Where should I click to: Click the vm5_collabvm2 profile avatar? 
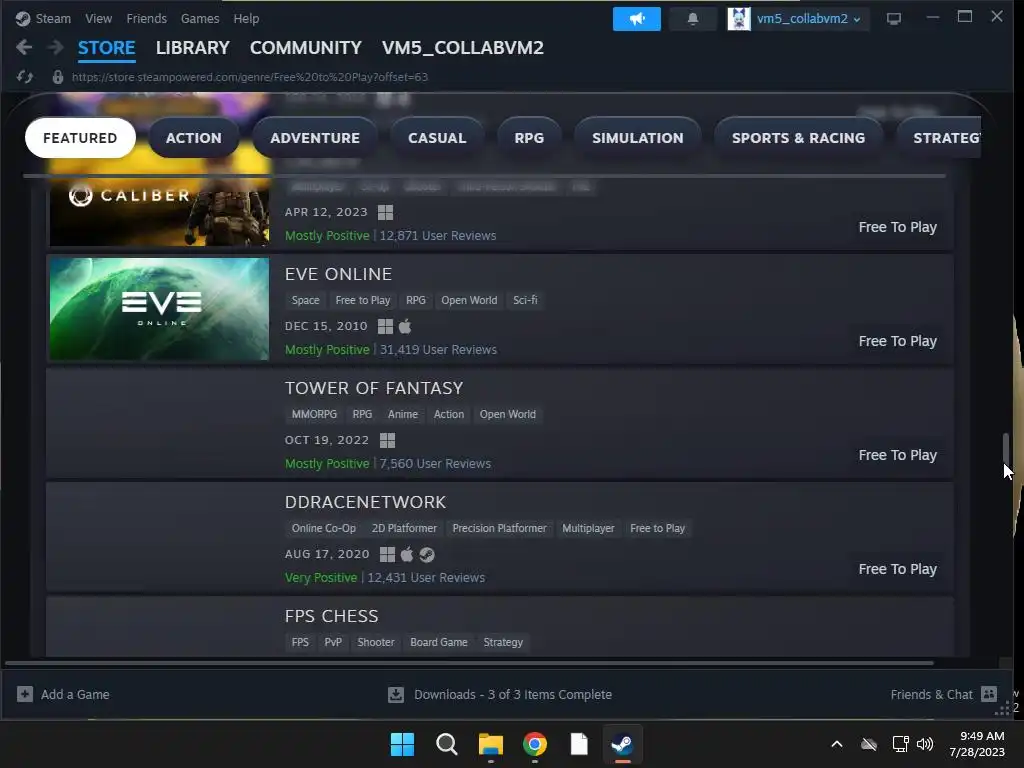(739, 19)
